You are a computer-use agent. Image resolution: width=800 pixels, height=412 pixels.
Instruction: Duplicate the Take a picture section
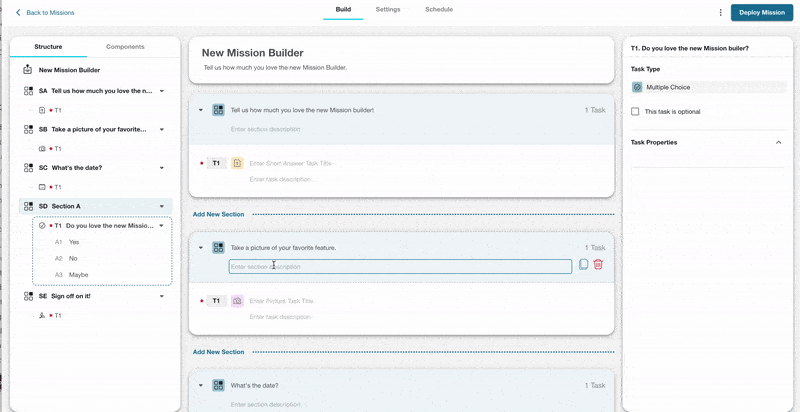584,265
